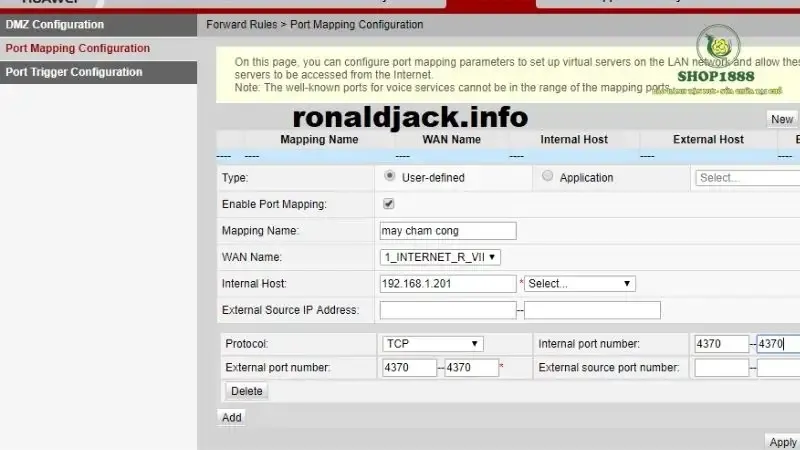Screen dimensions: 800x450
Task: Click the Internal Host IP field
Action: click(x=448, y=284)
